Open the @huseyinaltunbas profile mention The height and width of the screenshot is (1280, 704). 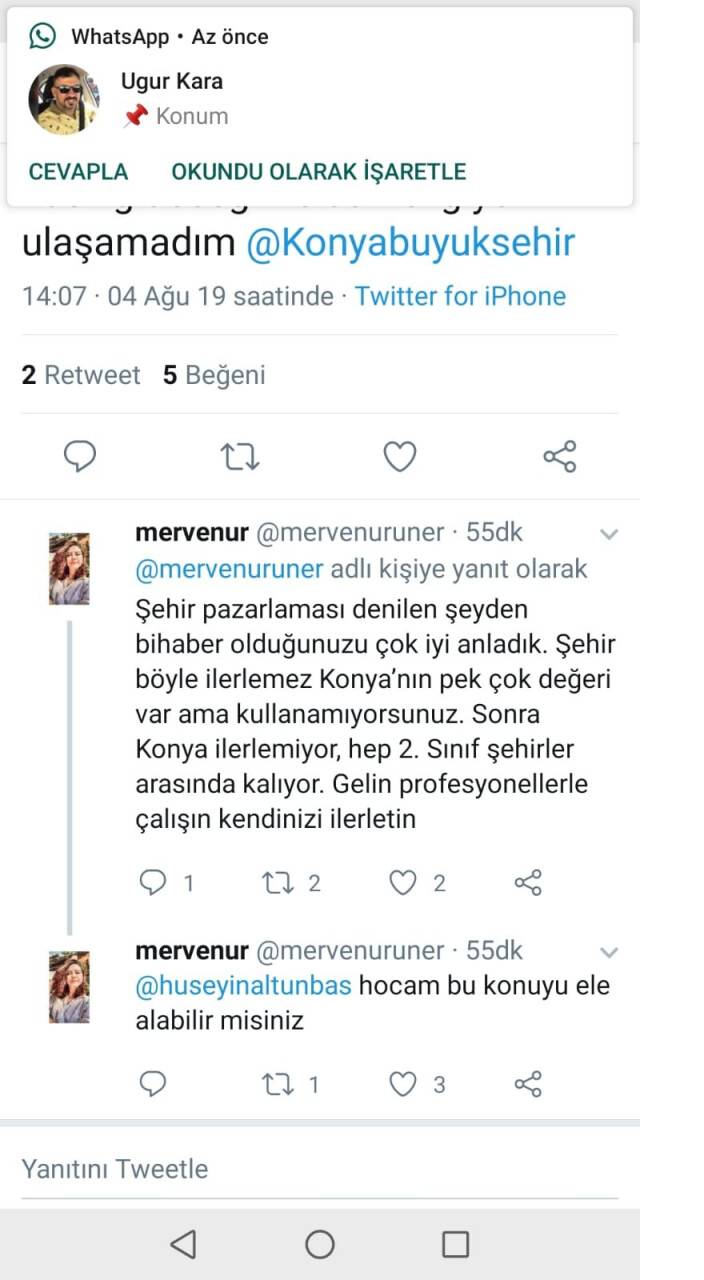point(243,985)
